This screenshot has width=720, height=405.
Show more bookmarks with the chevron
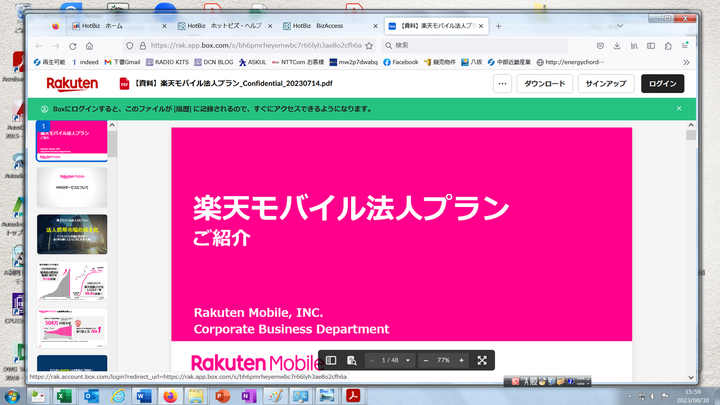point(686,62)
